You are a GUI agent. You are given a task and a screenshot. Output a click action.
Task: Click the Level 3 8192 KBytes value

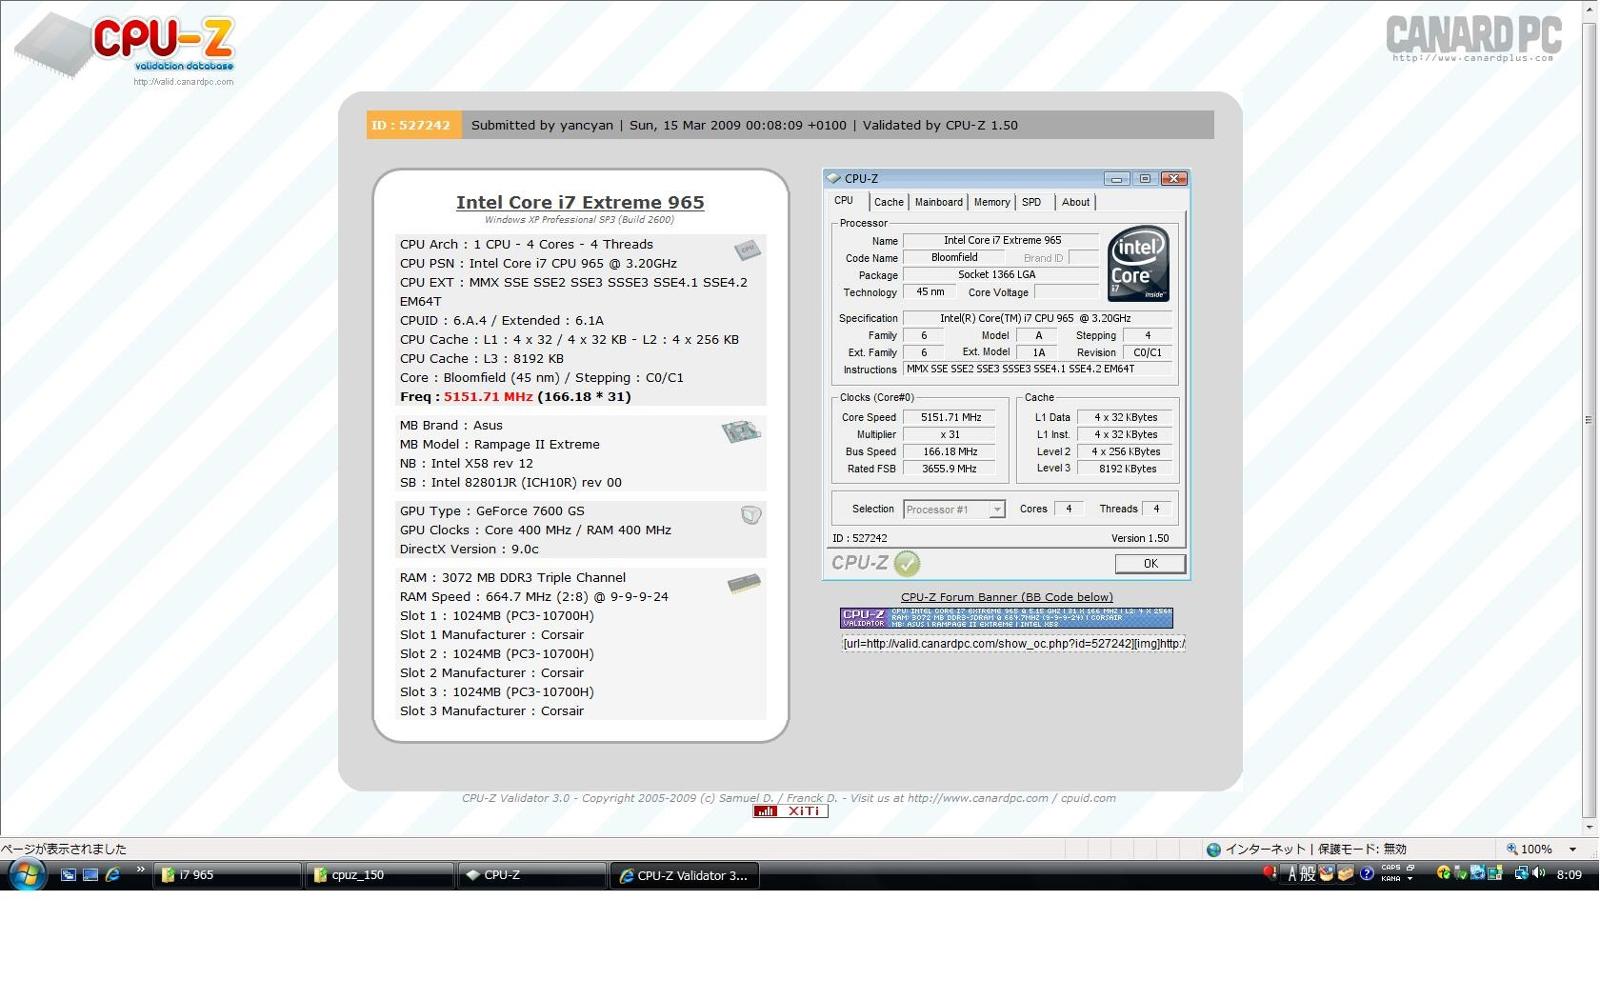pos(1125,468)
